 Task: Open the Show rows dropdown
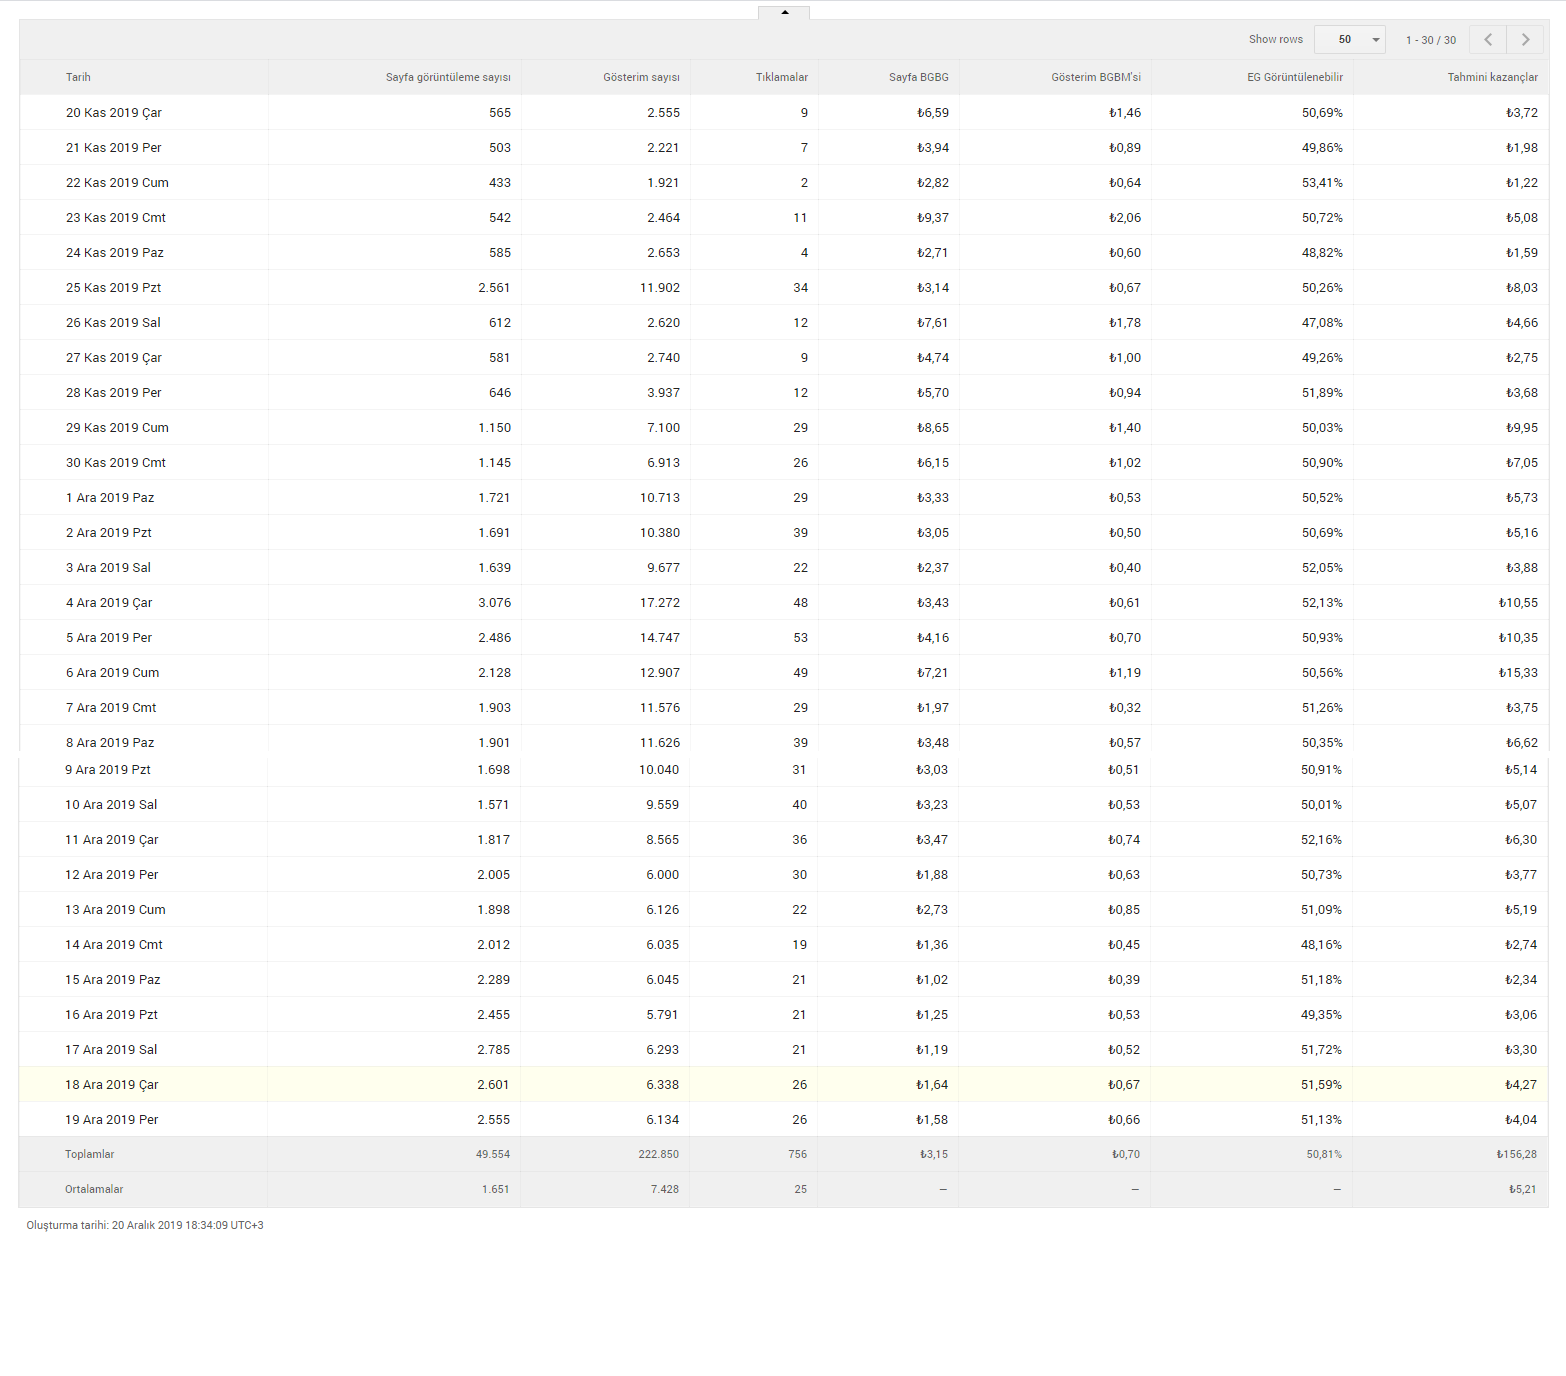pos(1349,40)
